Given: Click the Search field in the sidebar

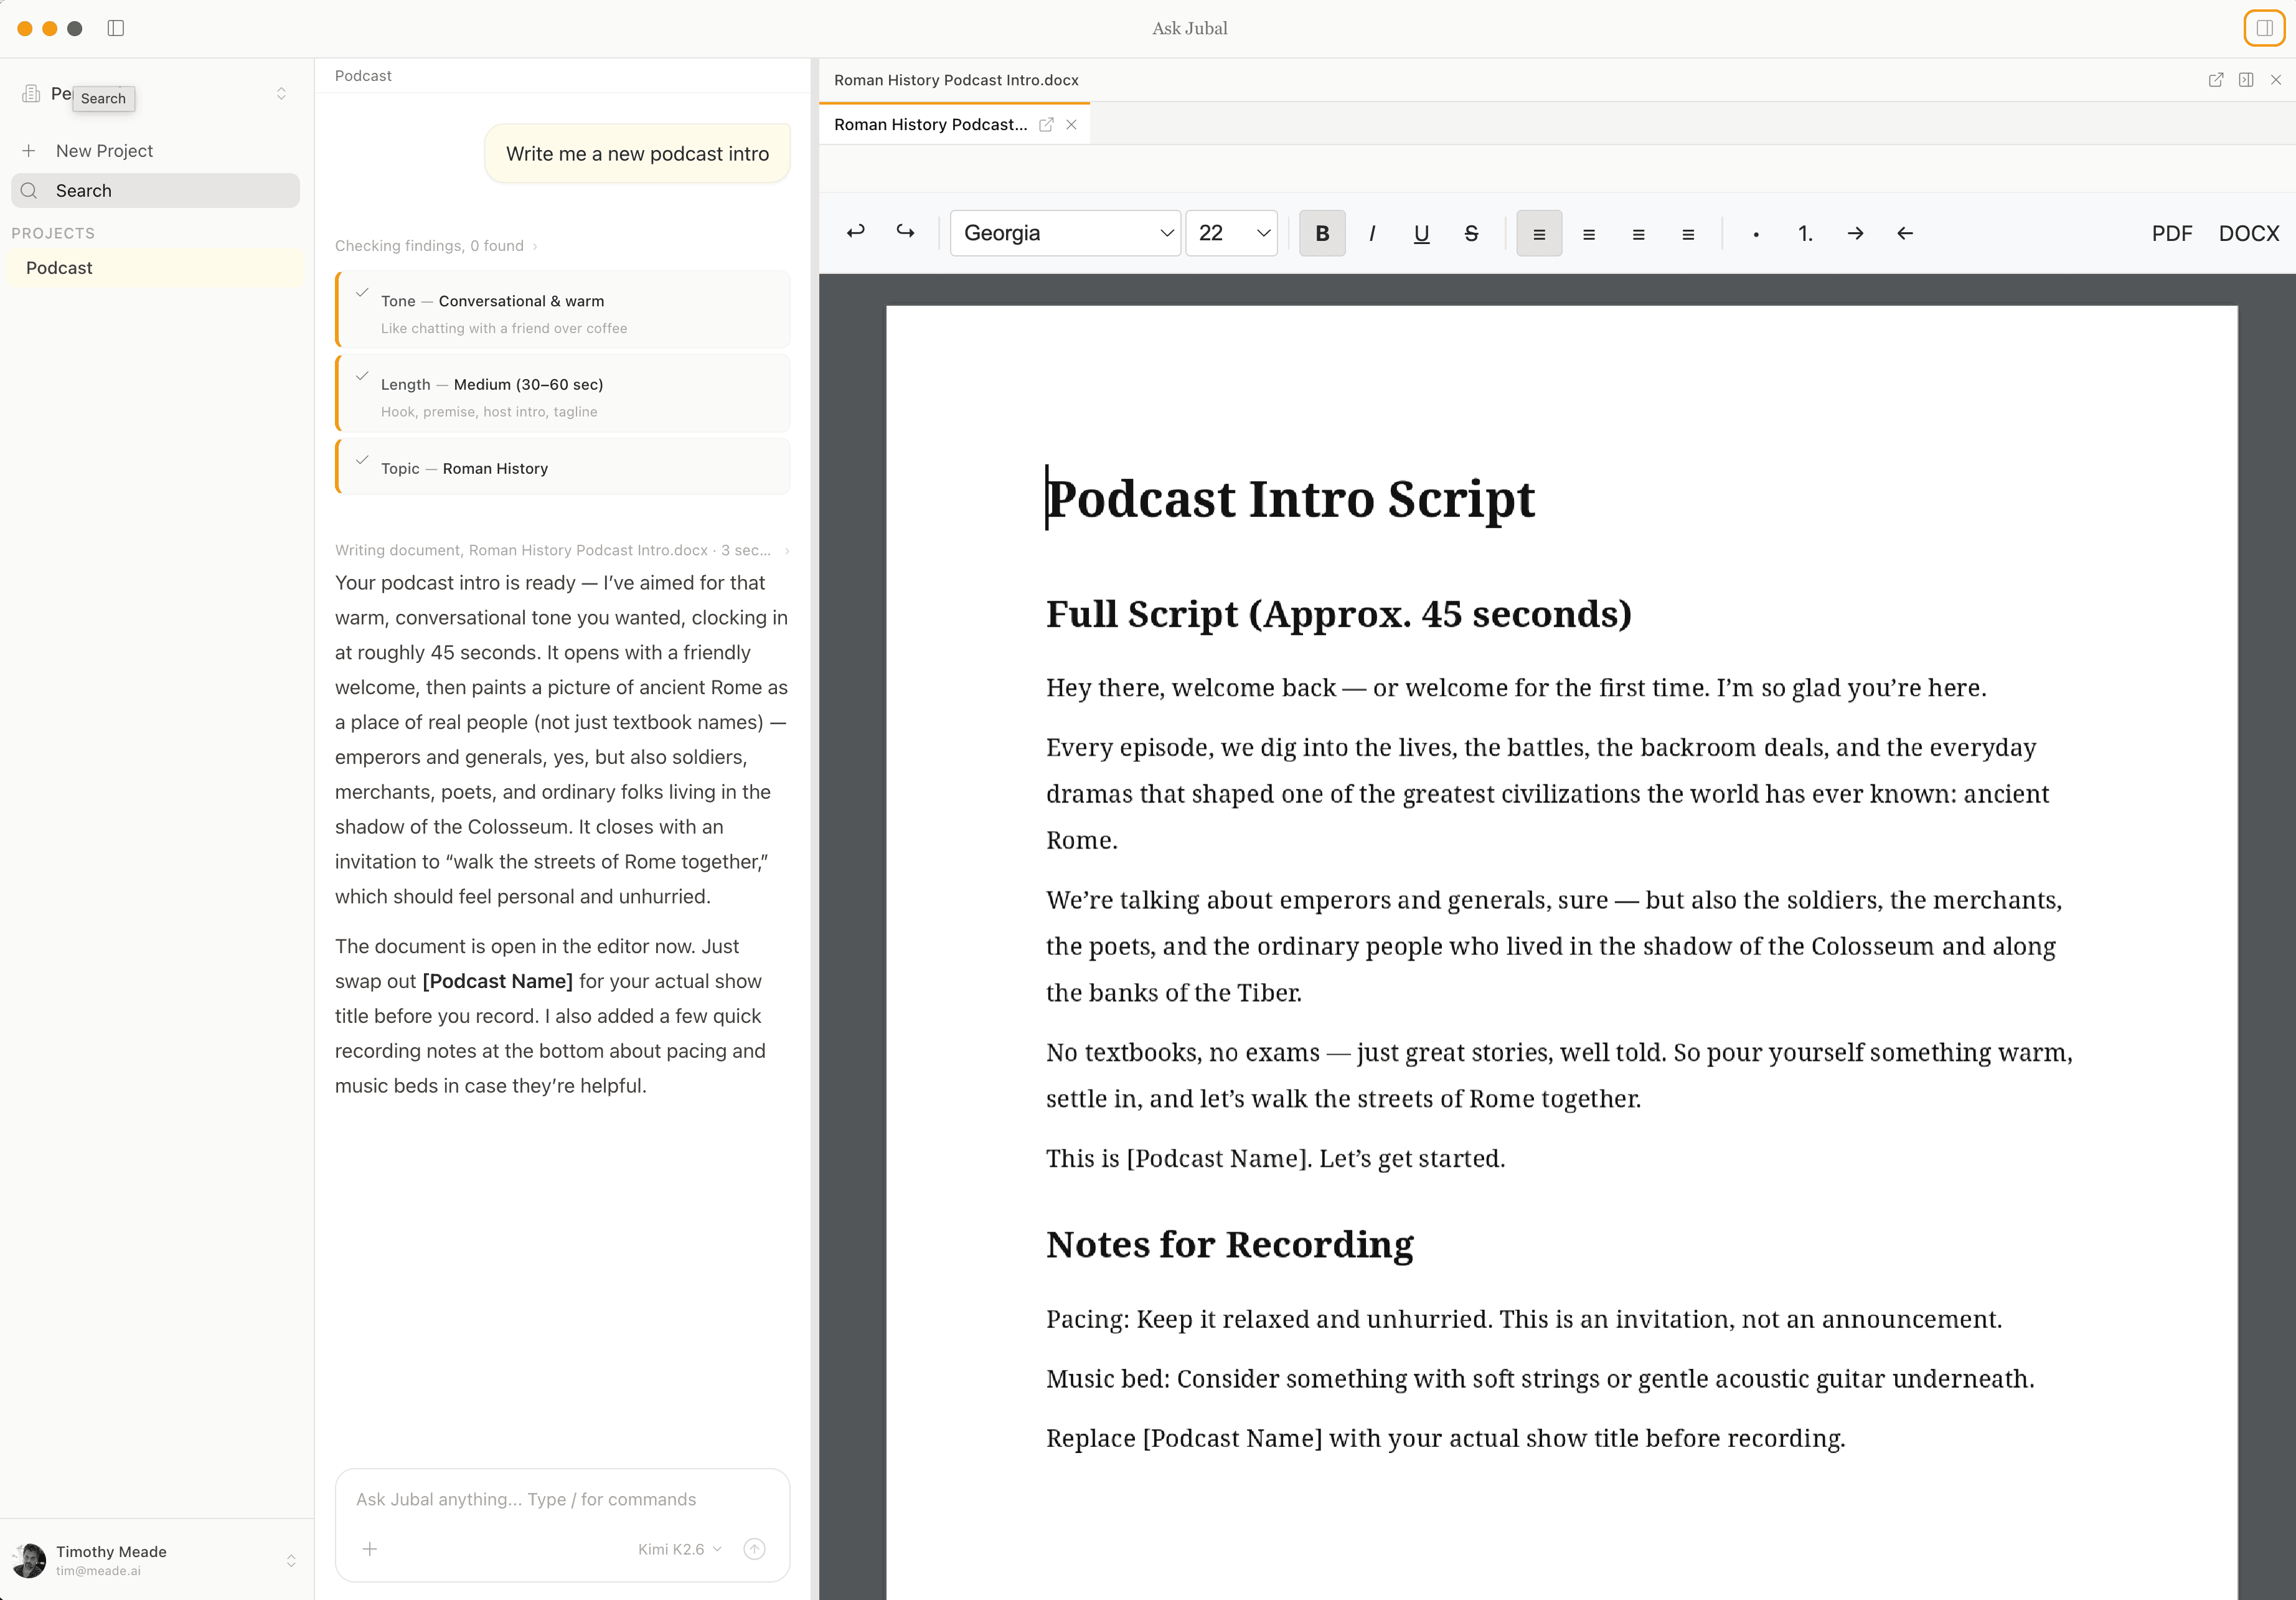Looking at the screenshot, I should click(x=155, y=191).
